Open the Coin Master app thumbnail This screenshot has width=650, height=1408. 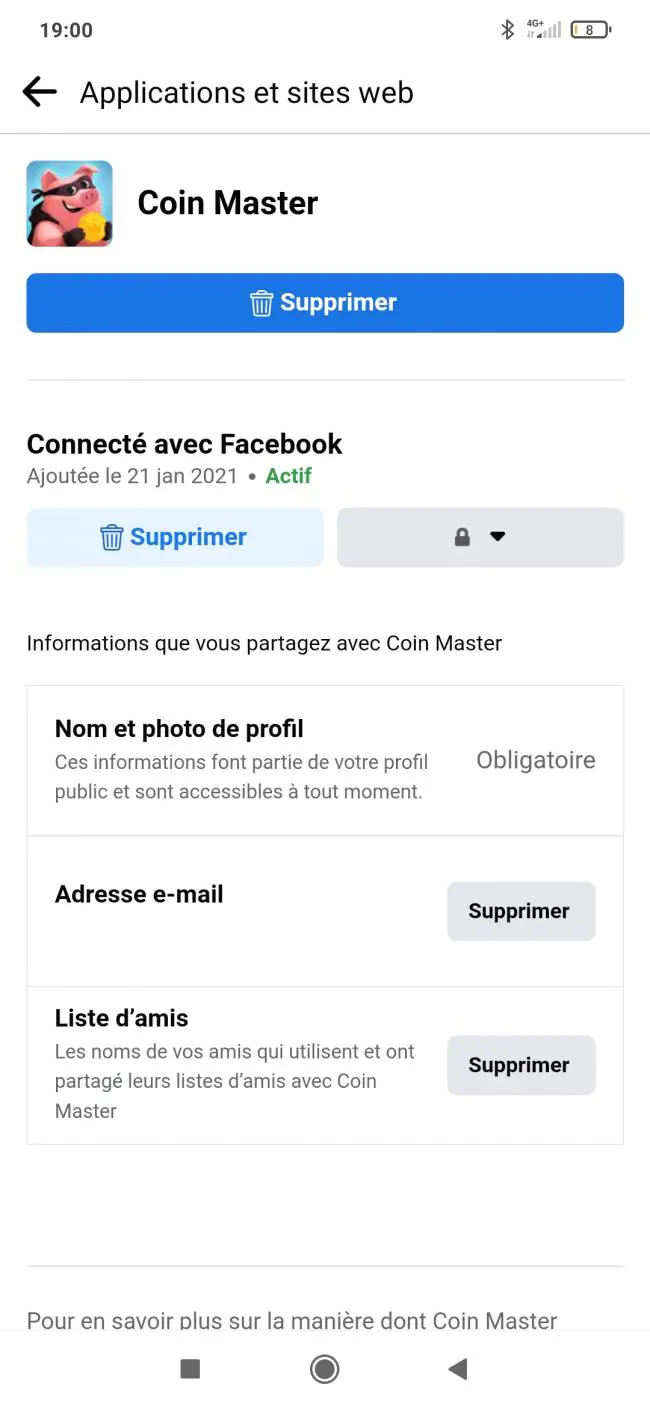(x=69, y=203)
